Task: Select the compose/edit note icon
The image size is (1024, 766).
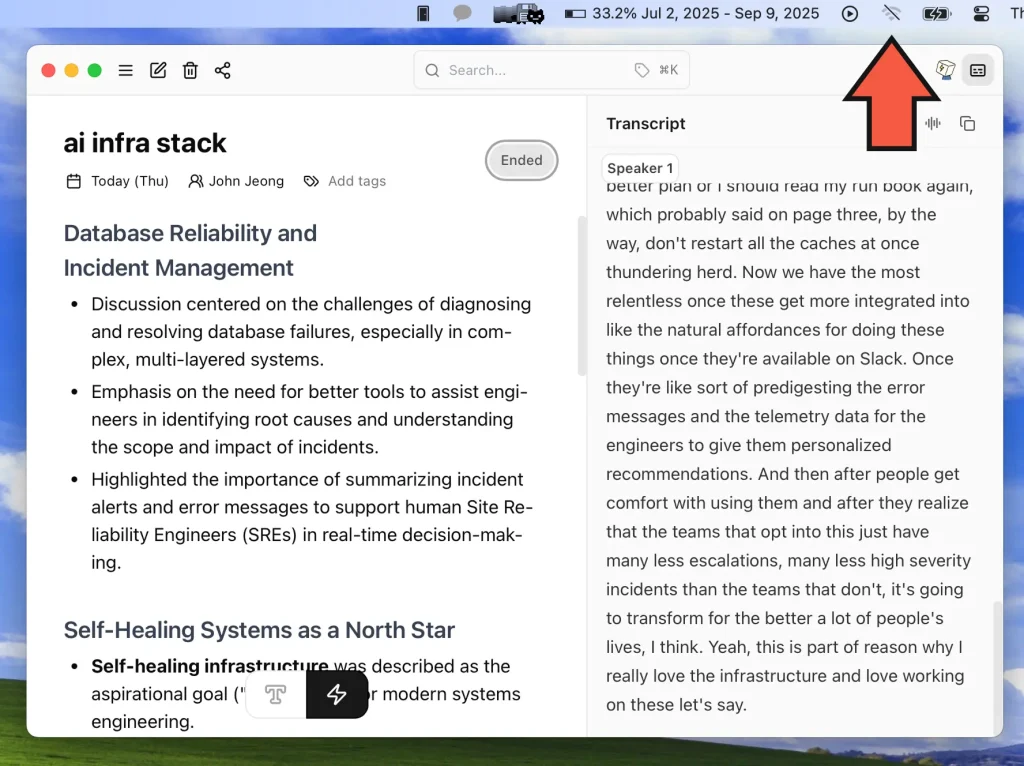Action: point(158,70)
